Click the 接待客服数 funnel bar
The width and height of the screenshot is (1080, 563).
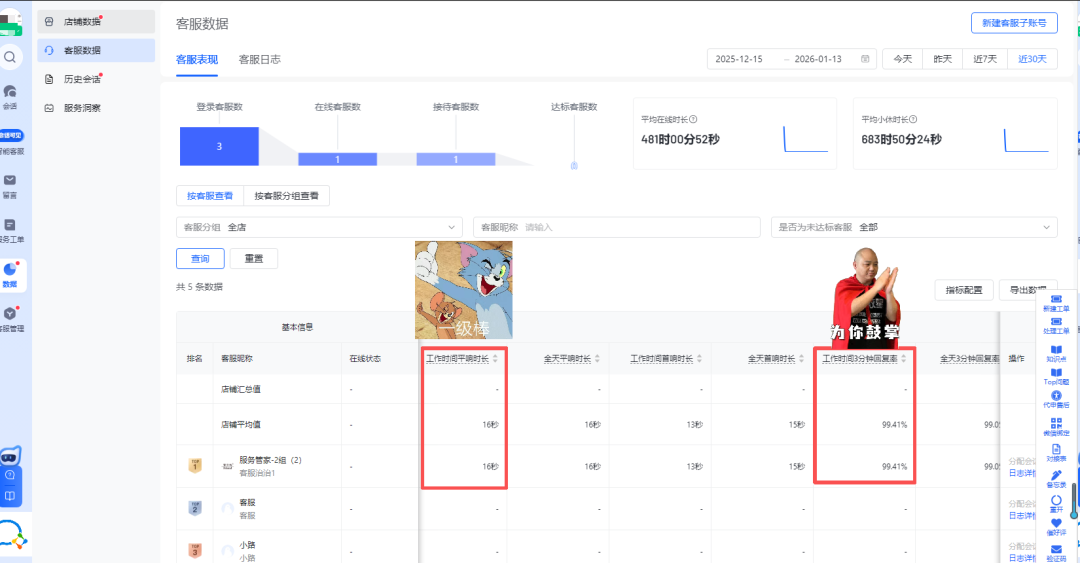pos(456,159)
